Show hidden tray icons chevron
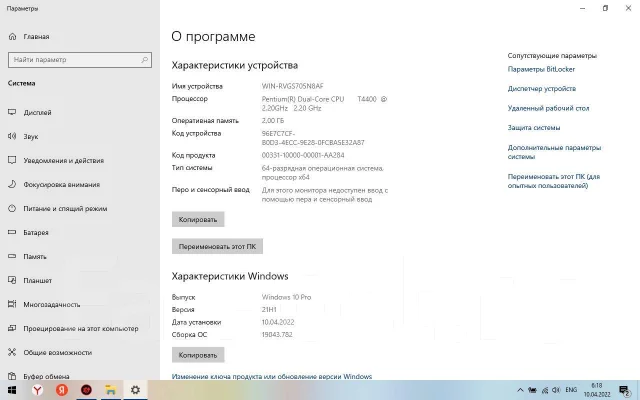The height and width of the screenshot is (400, 640). tap(520, 390)
